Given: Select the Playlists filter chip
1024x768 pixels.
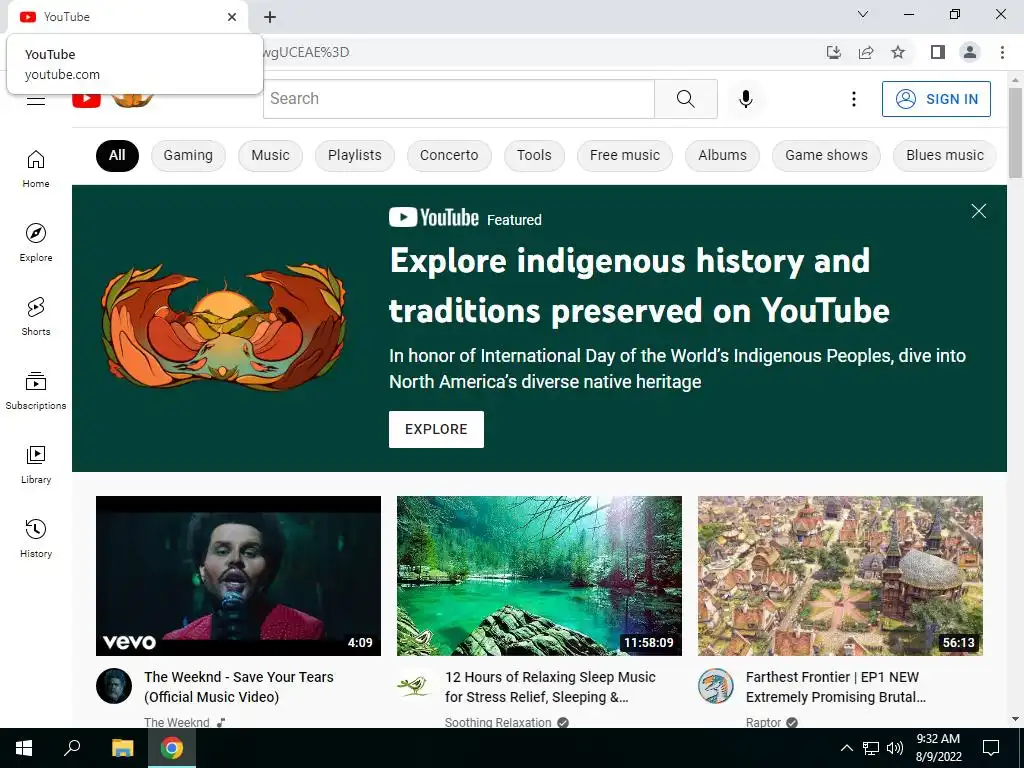Looking at the screenshot, I should (x=355, y=155).
